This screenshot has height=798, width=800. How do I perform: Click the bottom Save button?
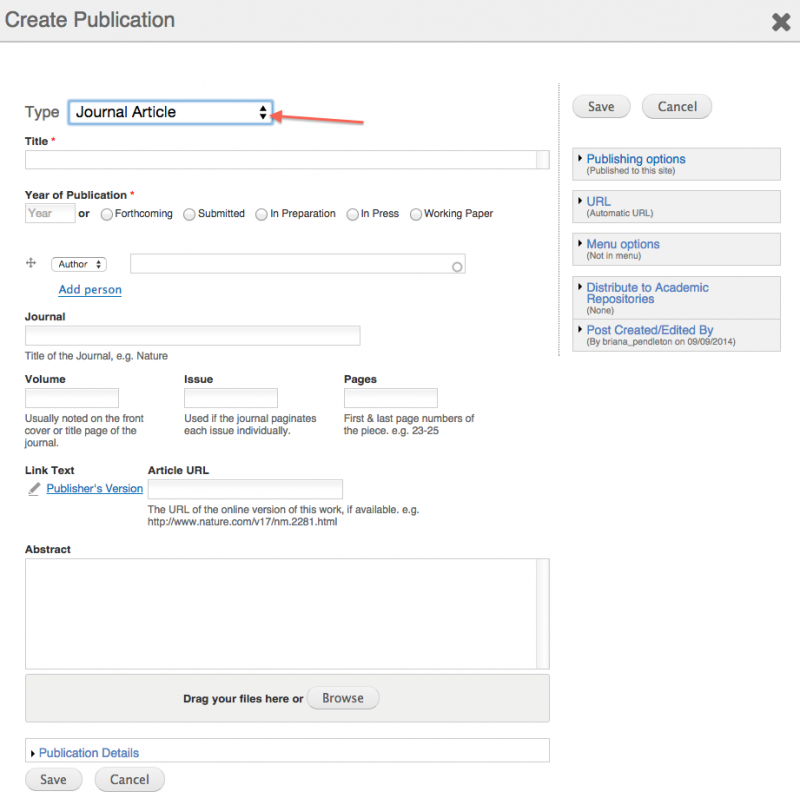click(54, 780)
